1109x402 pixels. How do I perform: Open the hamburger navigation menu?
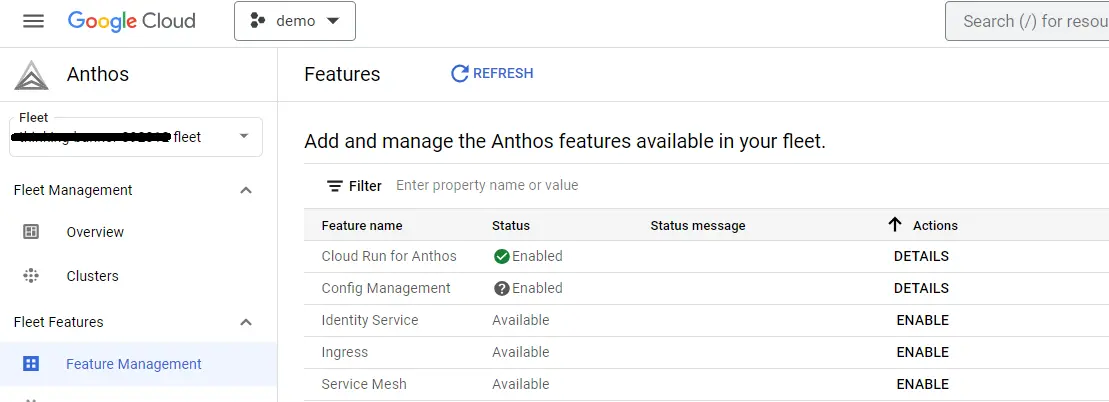[x=33, y=21]
